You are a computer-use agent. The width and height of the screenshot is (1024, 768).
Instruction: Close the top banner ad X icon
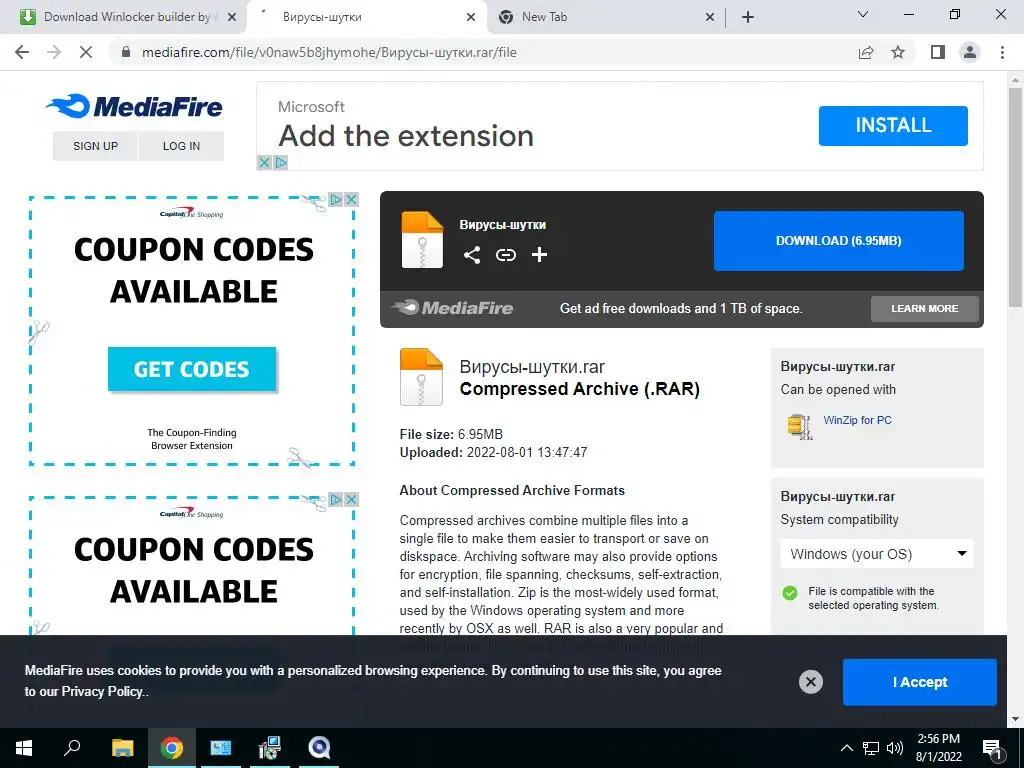pyautogui.click(x=264, y=162)
